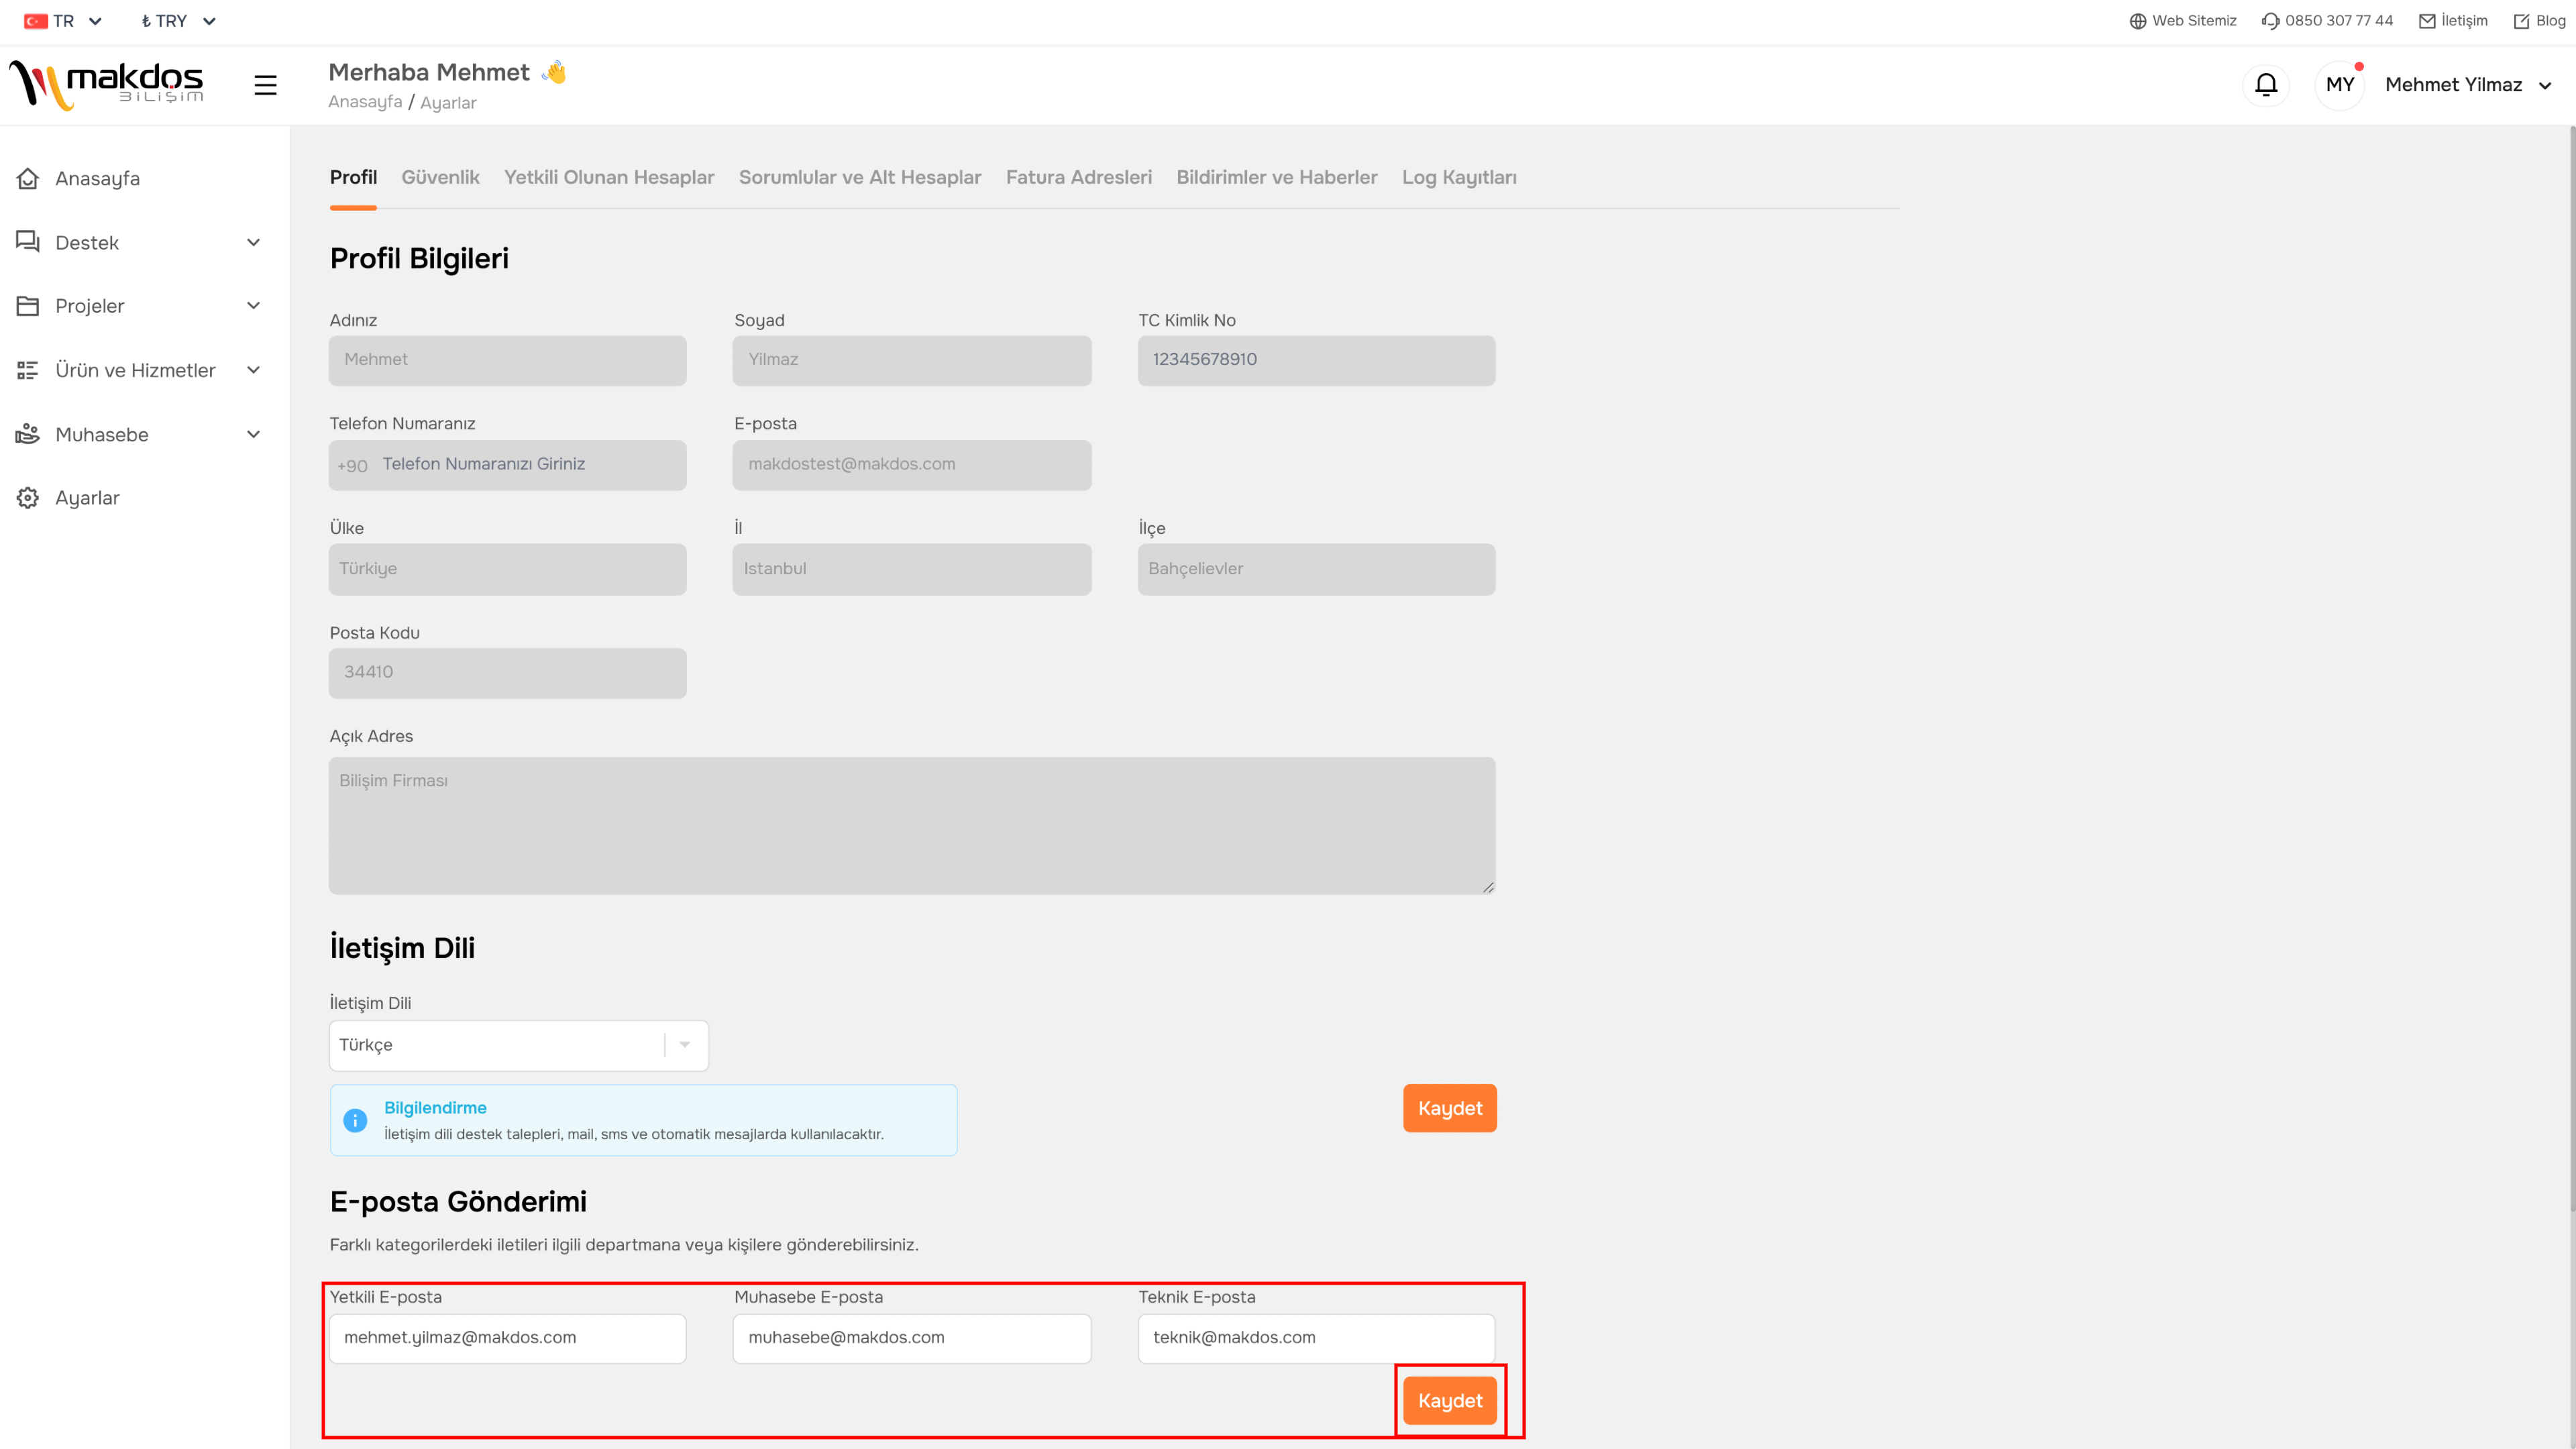Click Kaydet under İletişim Dili
2576x1449 pixels.
click(1449, 1108)
